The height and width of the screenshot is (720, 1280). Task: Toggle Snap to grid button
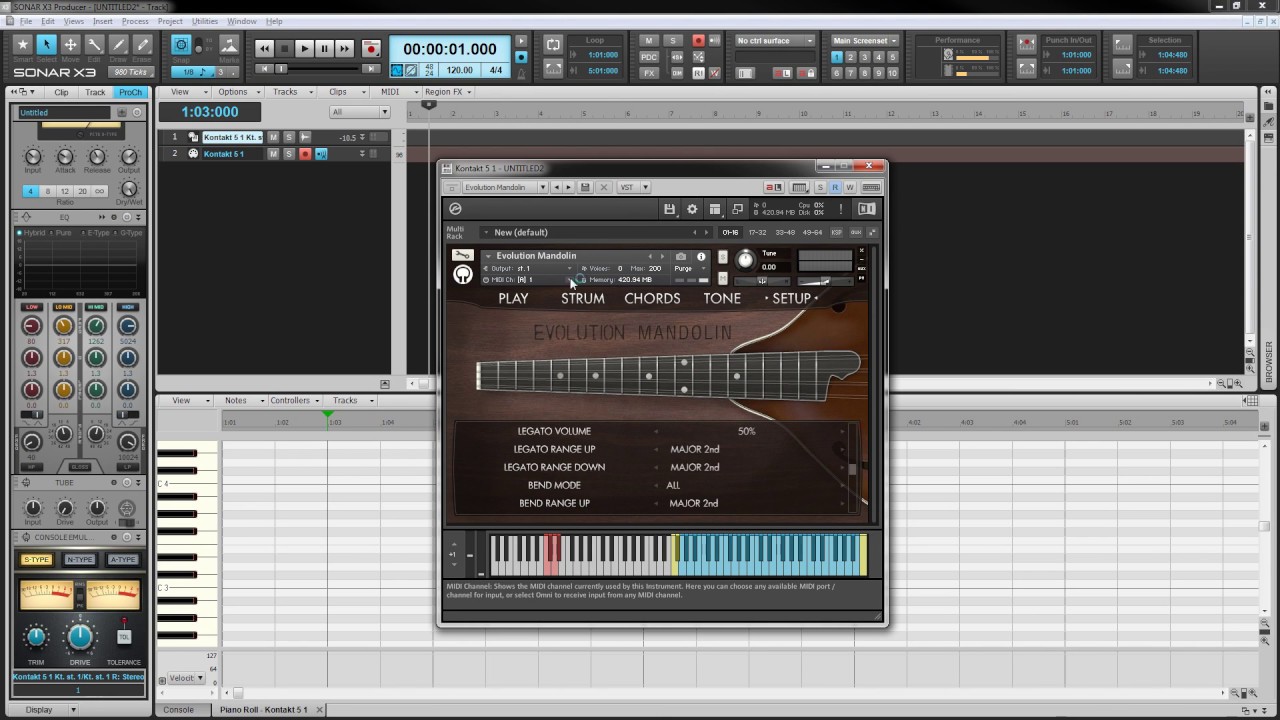click(181, 45)
